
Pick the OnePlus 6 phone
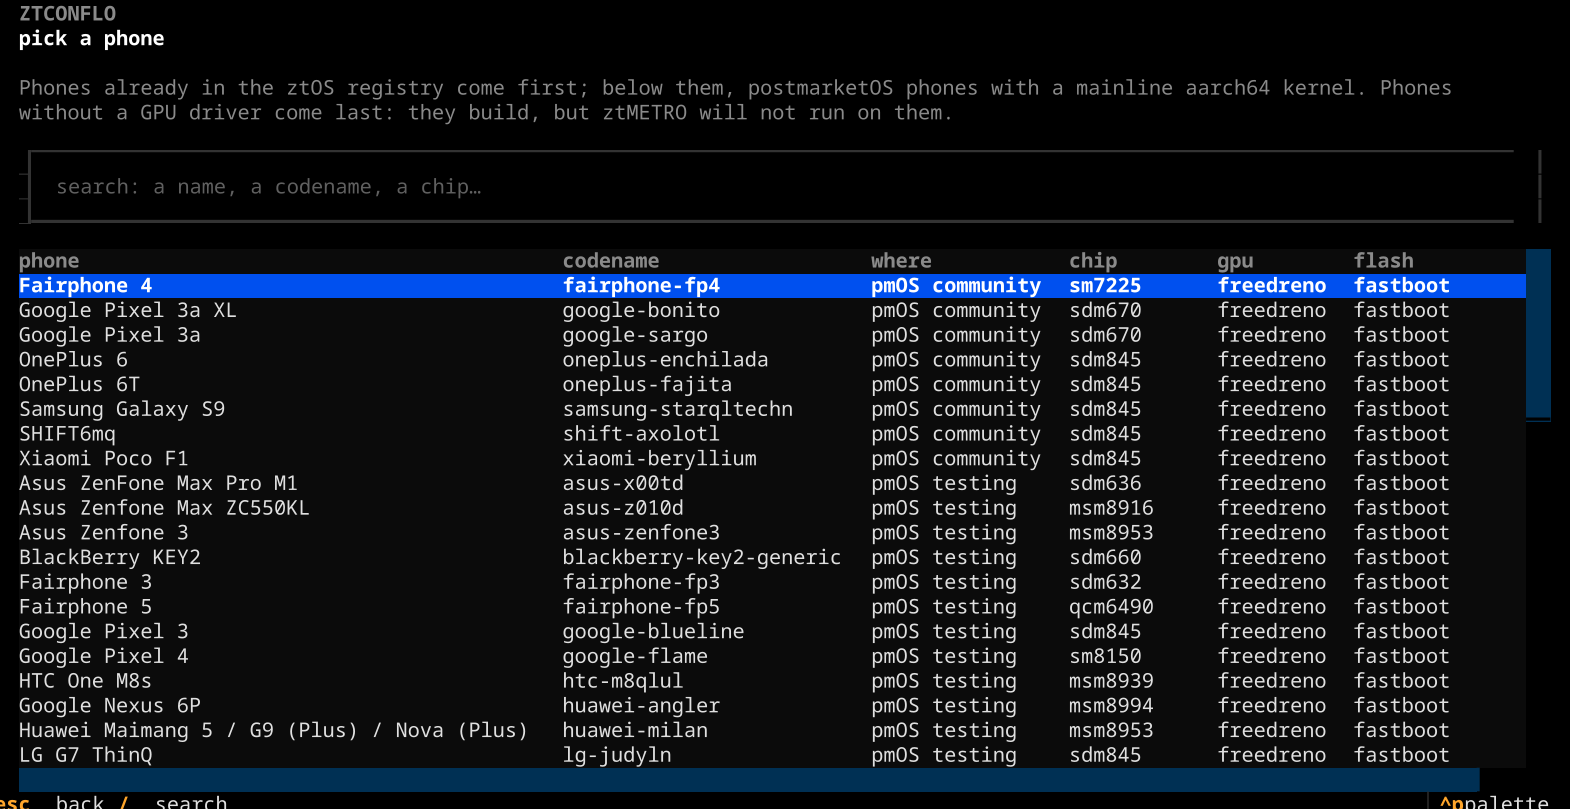pos(772,360)
